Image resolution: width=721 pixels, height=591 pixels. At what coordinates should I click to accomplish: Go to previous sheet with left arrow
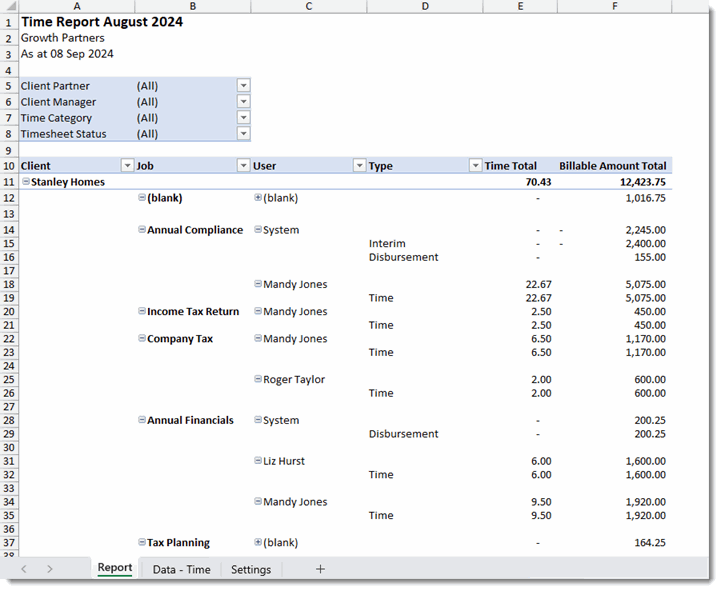tap(24, 569)
